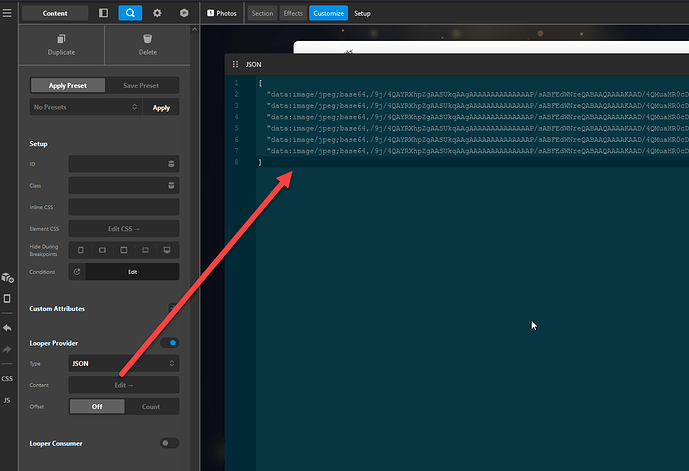689x471 pixels.
Task: Switch to the Customize tab
Action: pyautogui.click(x=328, y=13)
